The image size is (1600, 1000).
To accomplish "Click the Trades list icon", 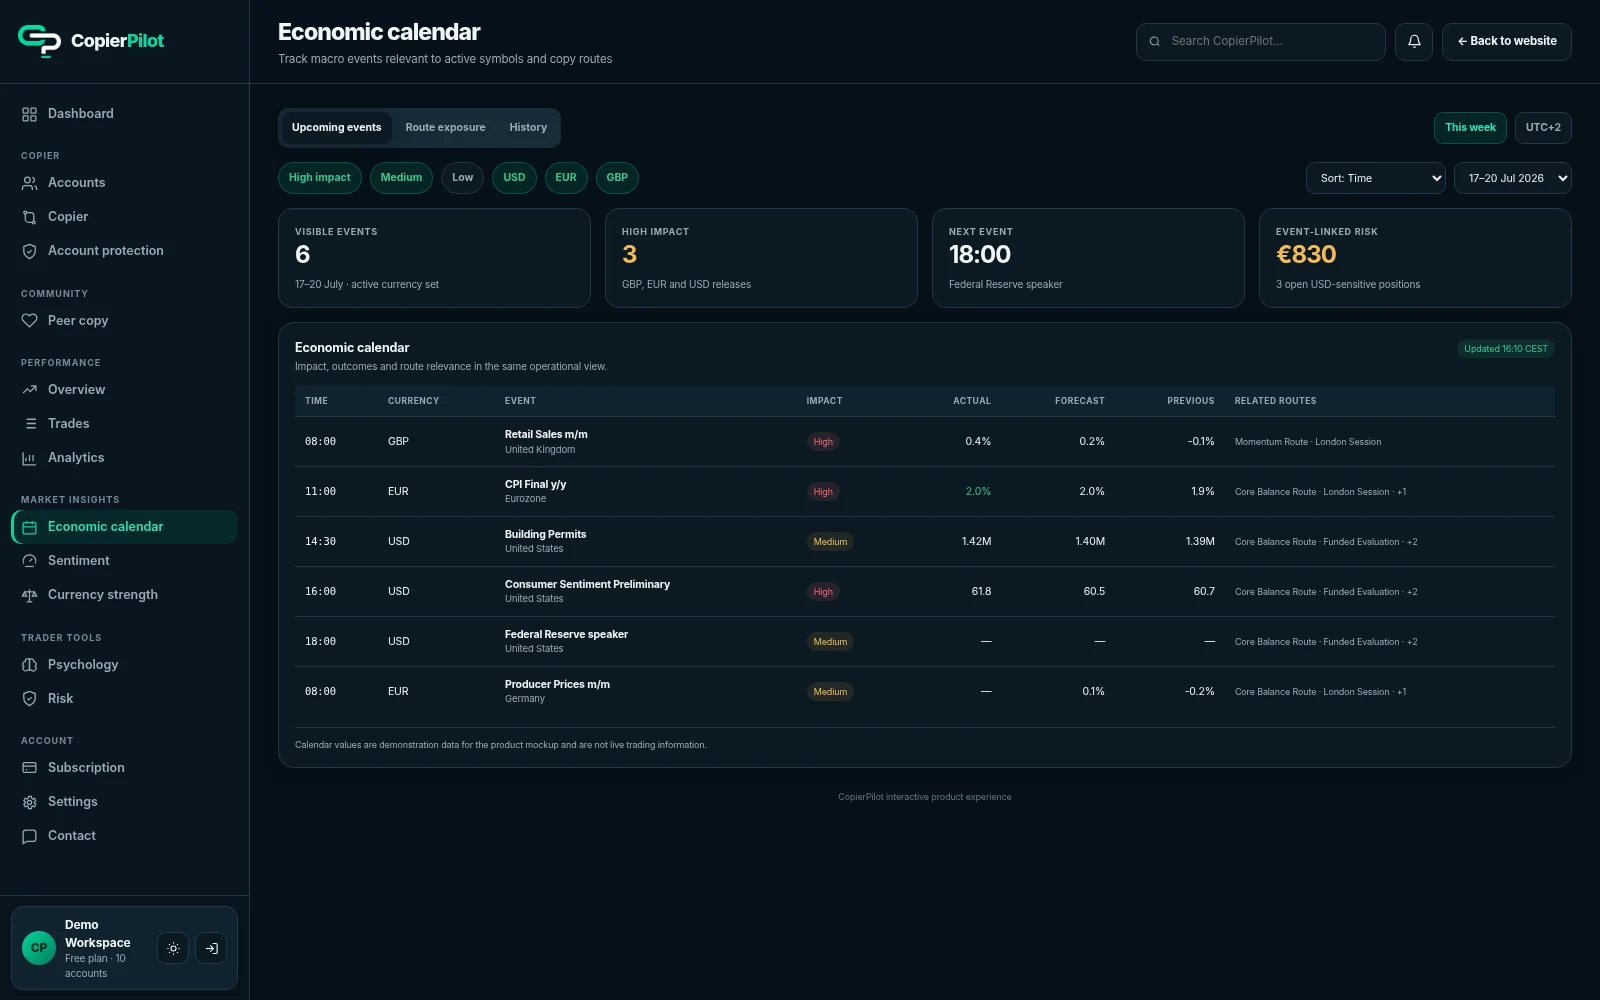I will [29, 424].
